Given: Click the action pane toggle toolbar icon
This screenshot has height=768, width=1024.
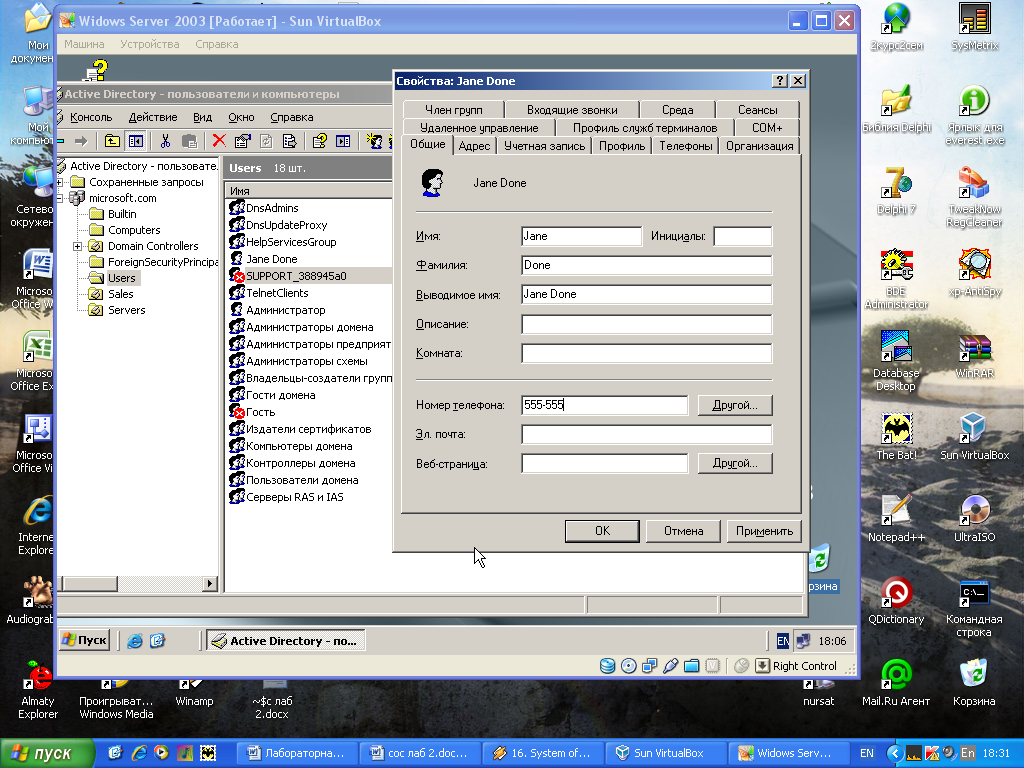Looking at the screenshot, I should 343,141.
